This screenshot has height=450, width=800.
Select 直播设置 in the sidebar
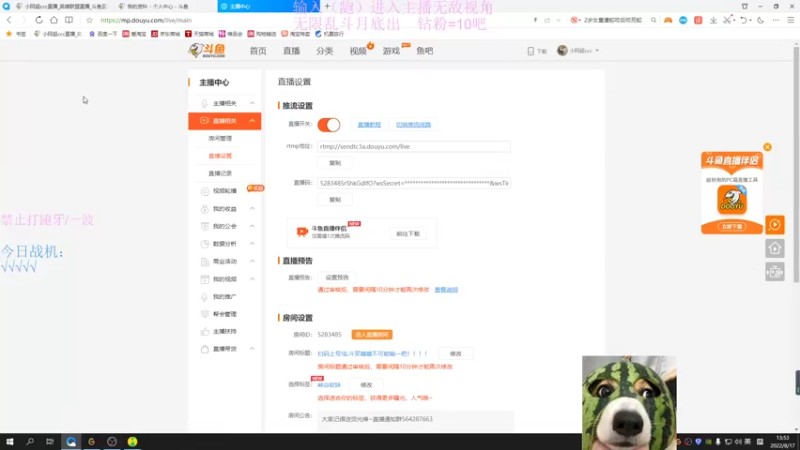pos(220,156)
